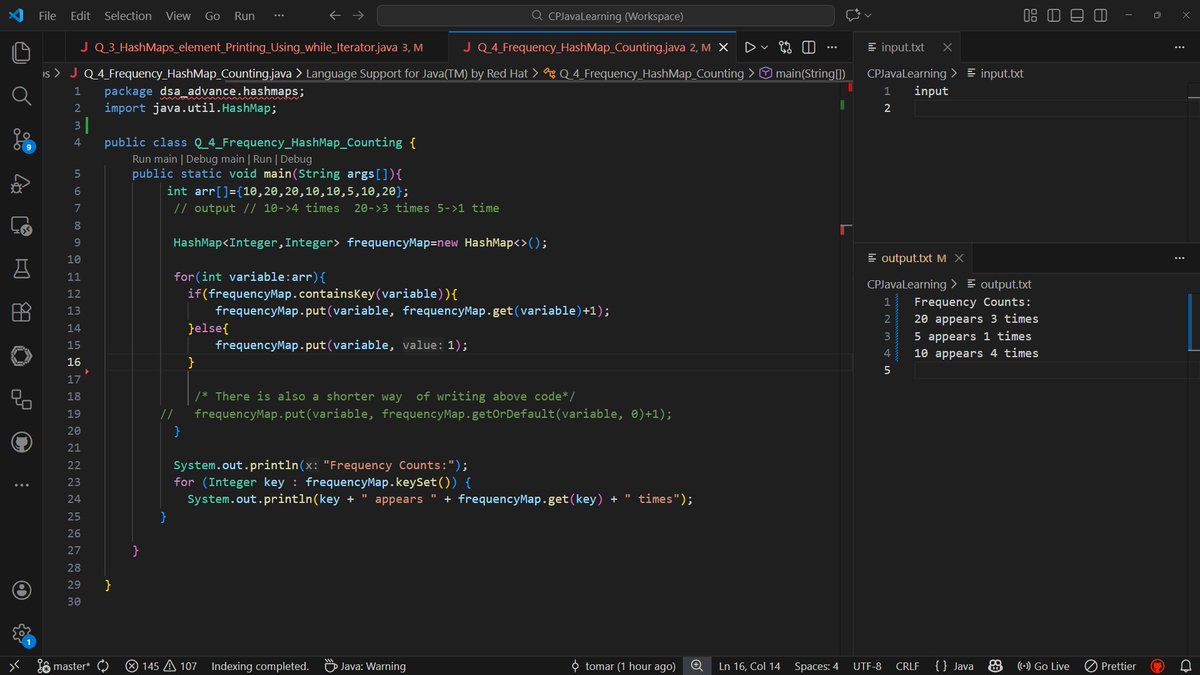Split the editor right
The image size is (1200, 675).
pyautogui.click(x=809, y=47)
